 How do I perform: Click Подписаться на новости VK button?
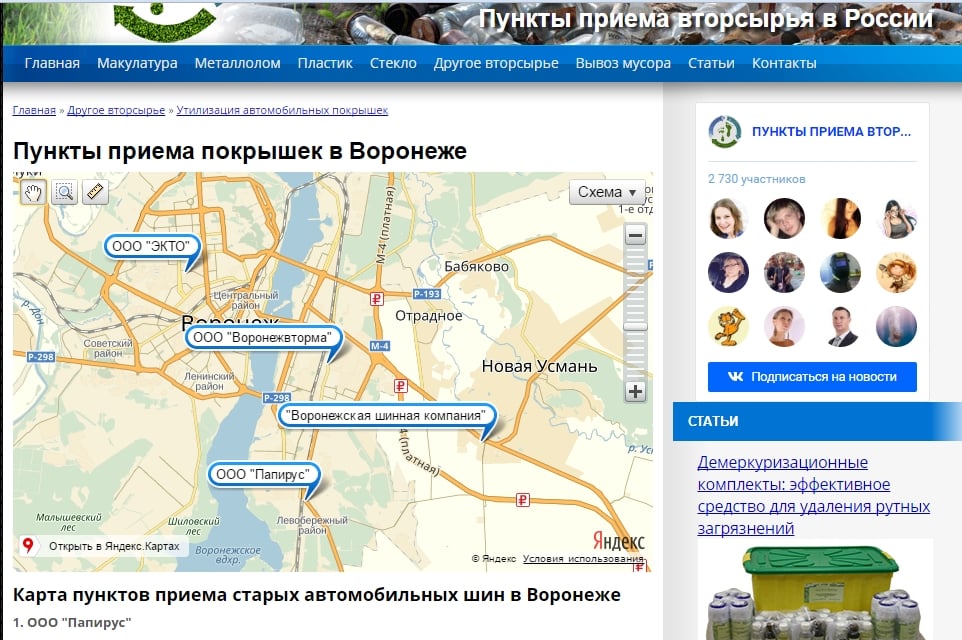coord(812,377)
